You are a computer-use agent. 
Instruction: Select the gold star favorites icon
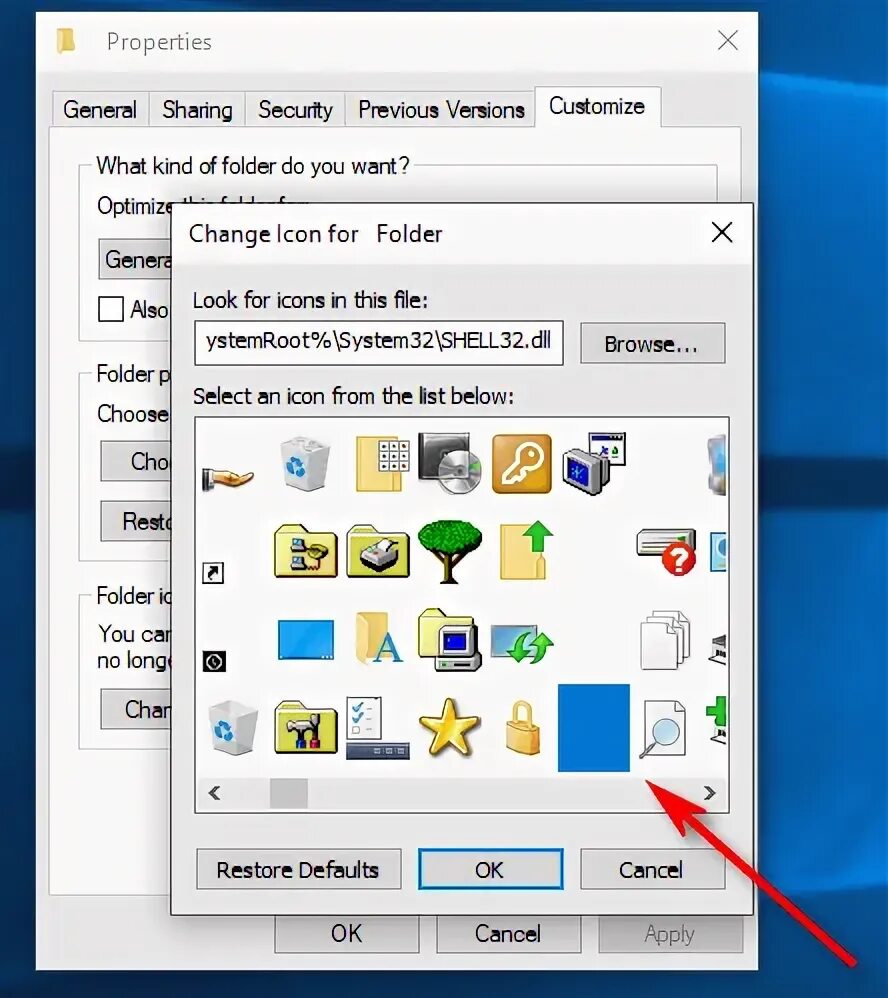449,727
